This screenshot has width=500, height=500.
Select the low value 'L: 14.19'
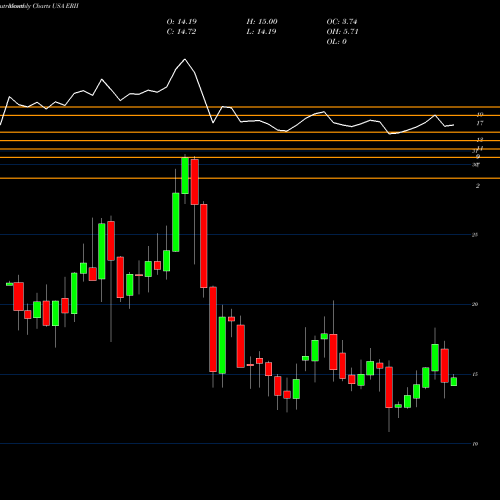click(261, 32)
